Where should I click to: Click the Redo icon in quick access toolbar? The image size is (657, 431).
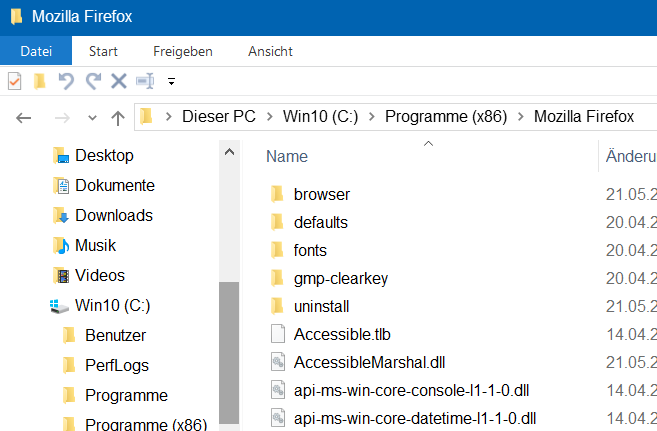(93, 81)
